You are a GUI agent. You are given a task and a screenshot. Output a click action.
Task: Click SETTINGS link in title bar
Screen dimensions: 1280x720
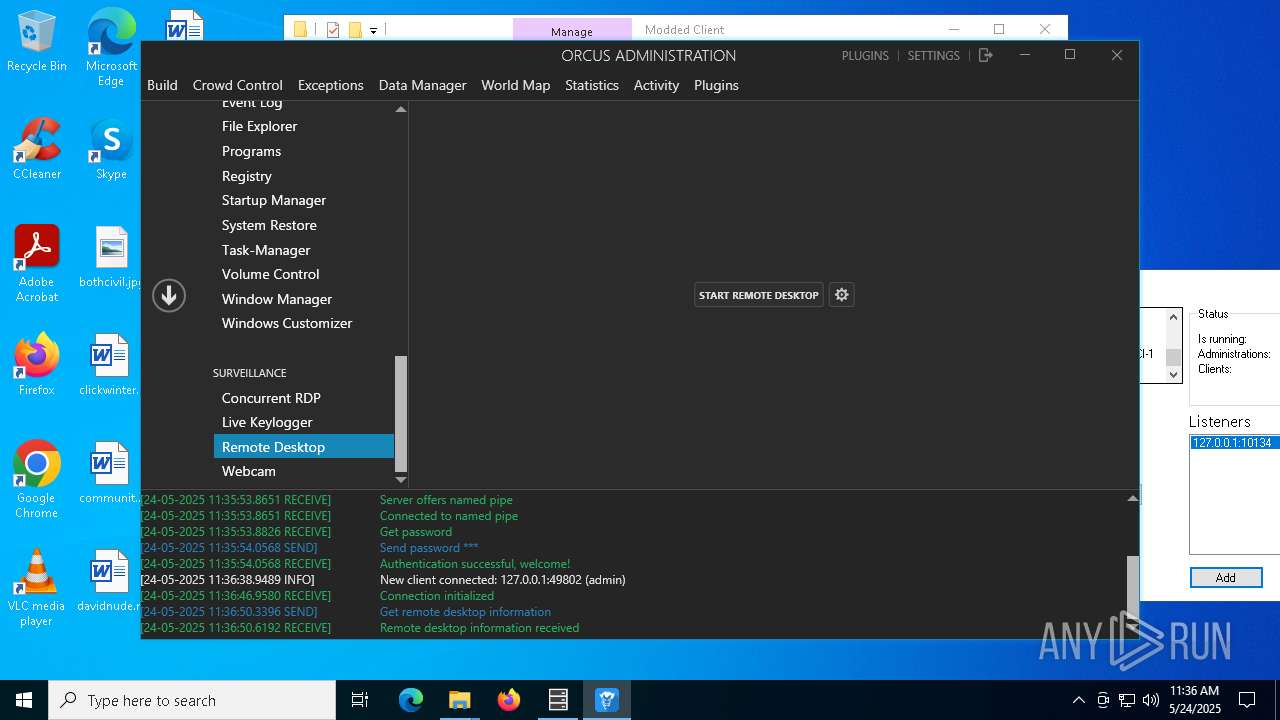coord(933,56)
